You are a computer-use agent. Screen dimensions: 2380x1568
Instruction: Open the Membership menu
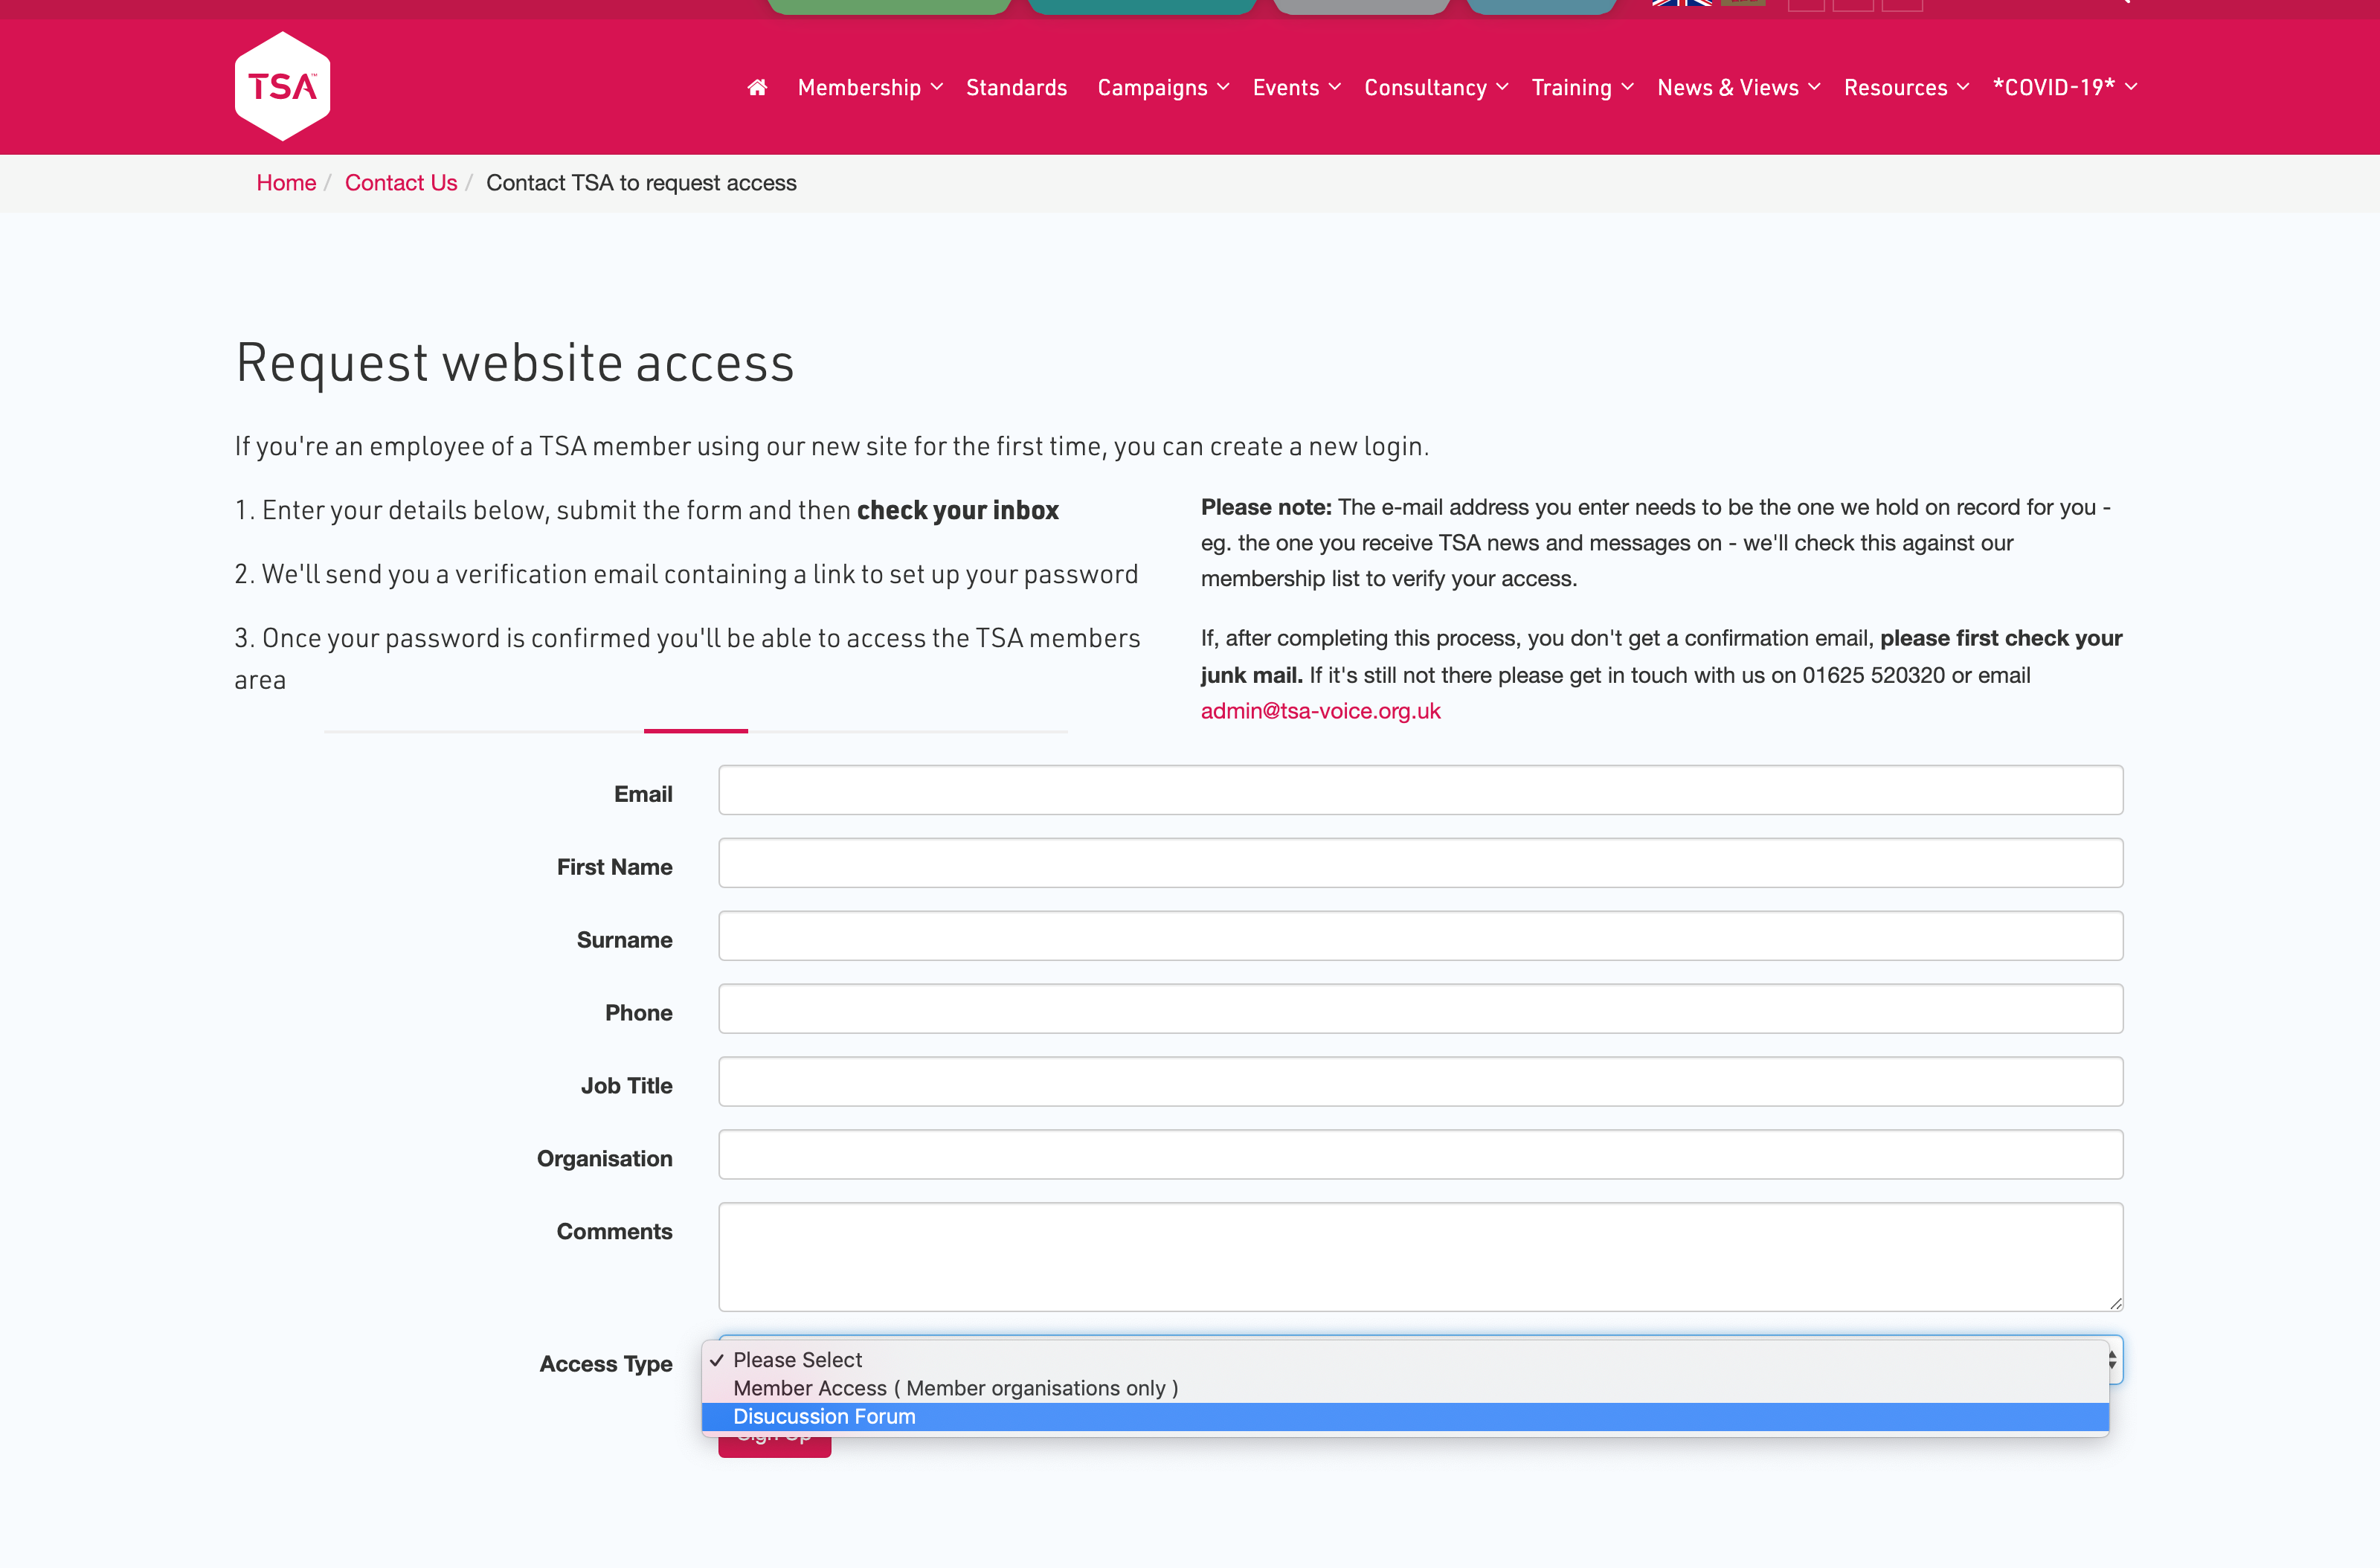point(869,88)
